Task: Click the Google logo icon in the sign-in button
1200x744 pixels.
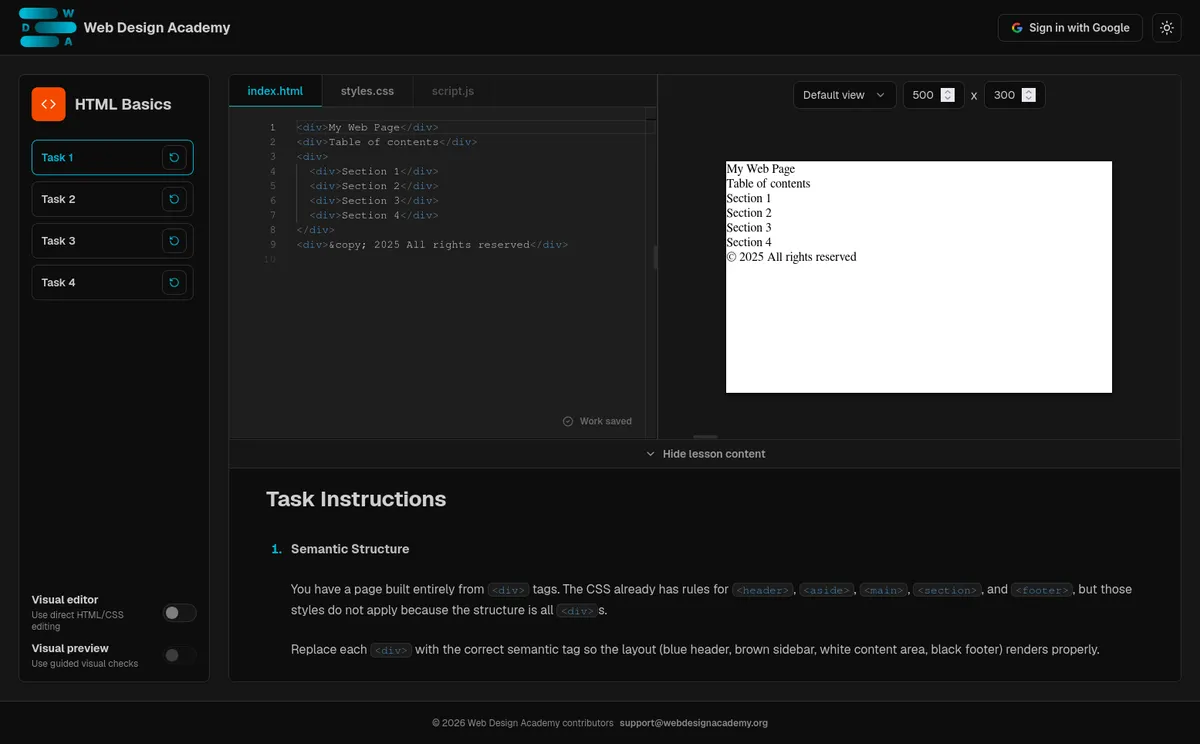Action: (1017, 28)
